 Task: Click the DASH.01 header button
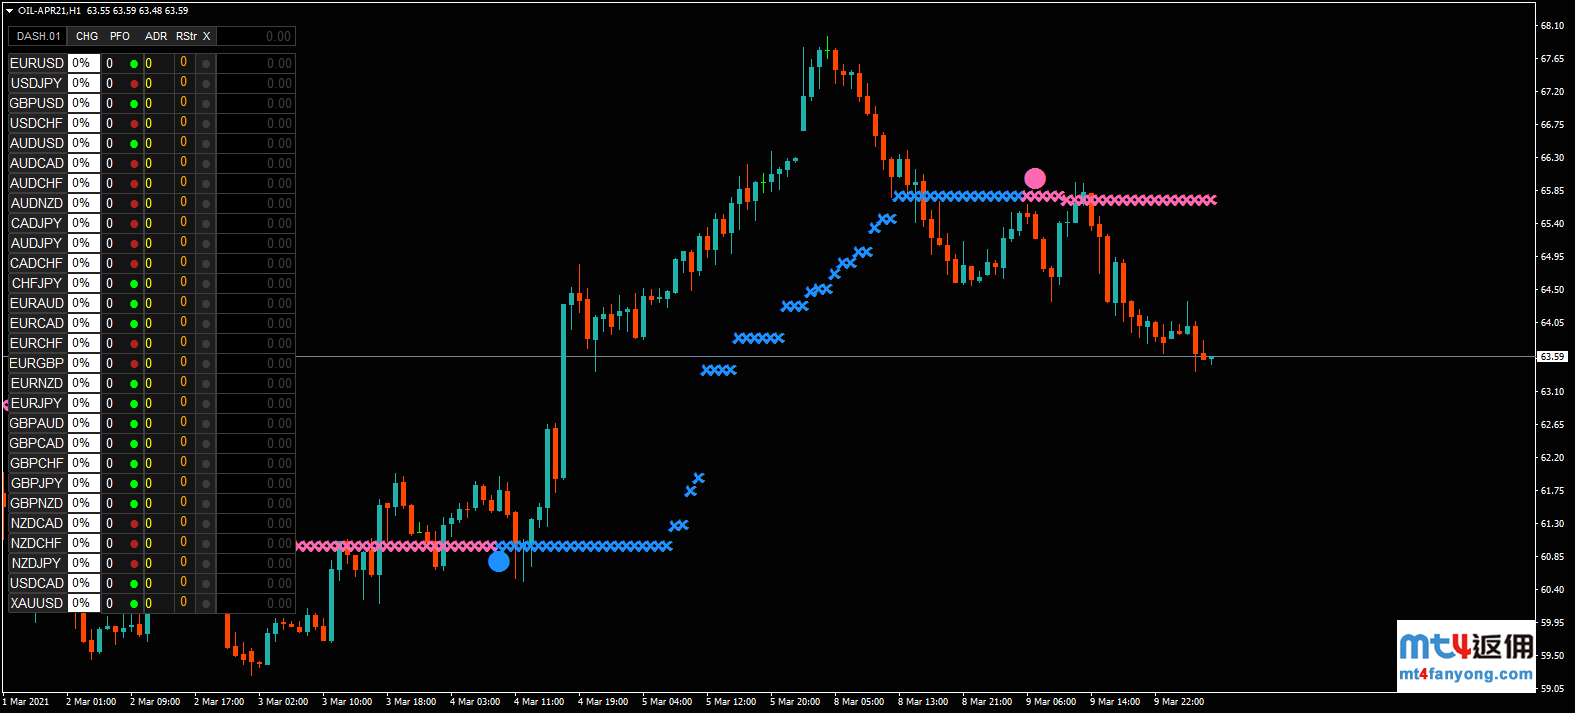[x=38, y=36]
